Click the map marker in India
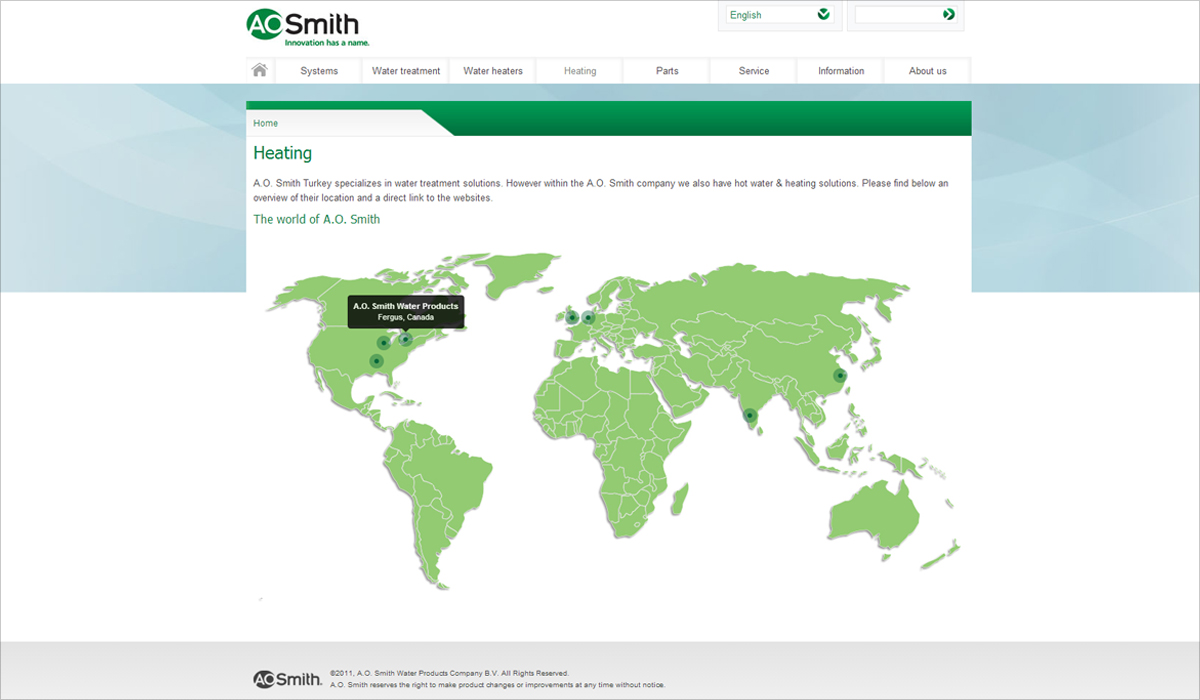Image resolution: width=1200 pixels, height=700 pixels. 749,415
